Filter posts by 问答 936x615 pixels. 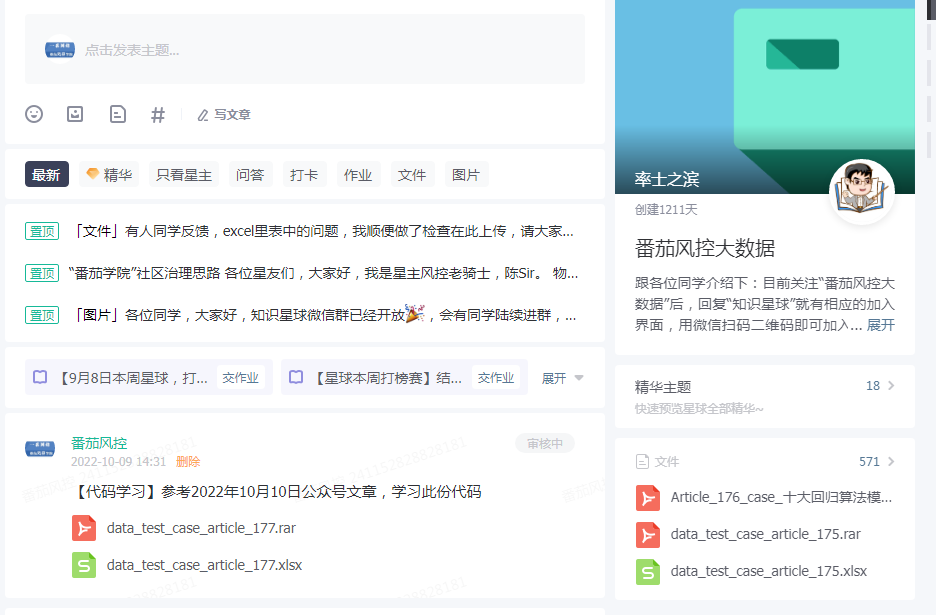coord(250,175)
